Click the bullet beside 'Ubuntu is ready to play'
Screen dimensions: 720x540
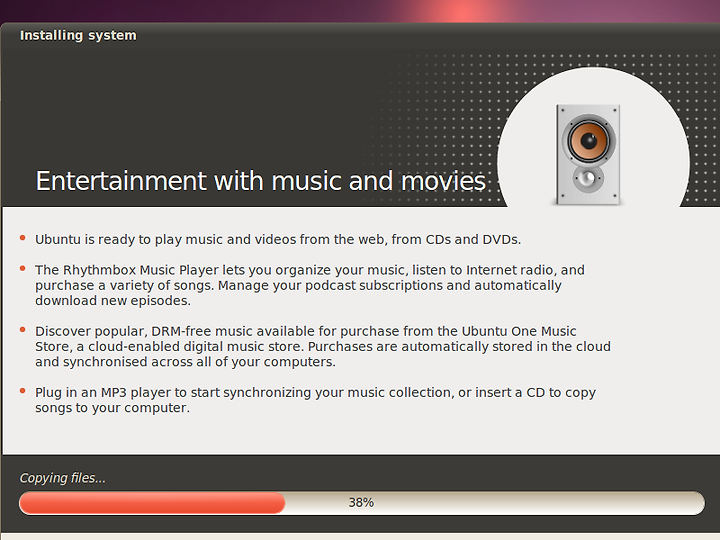[22, 238]
